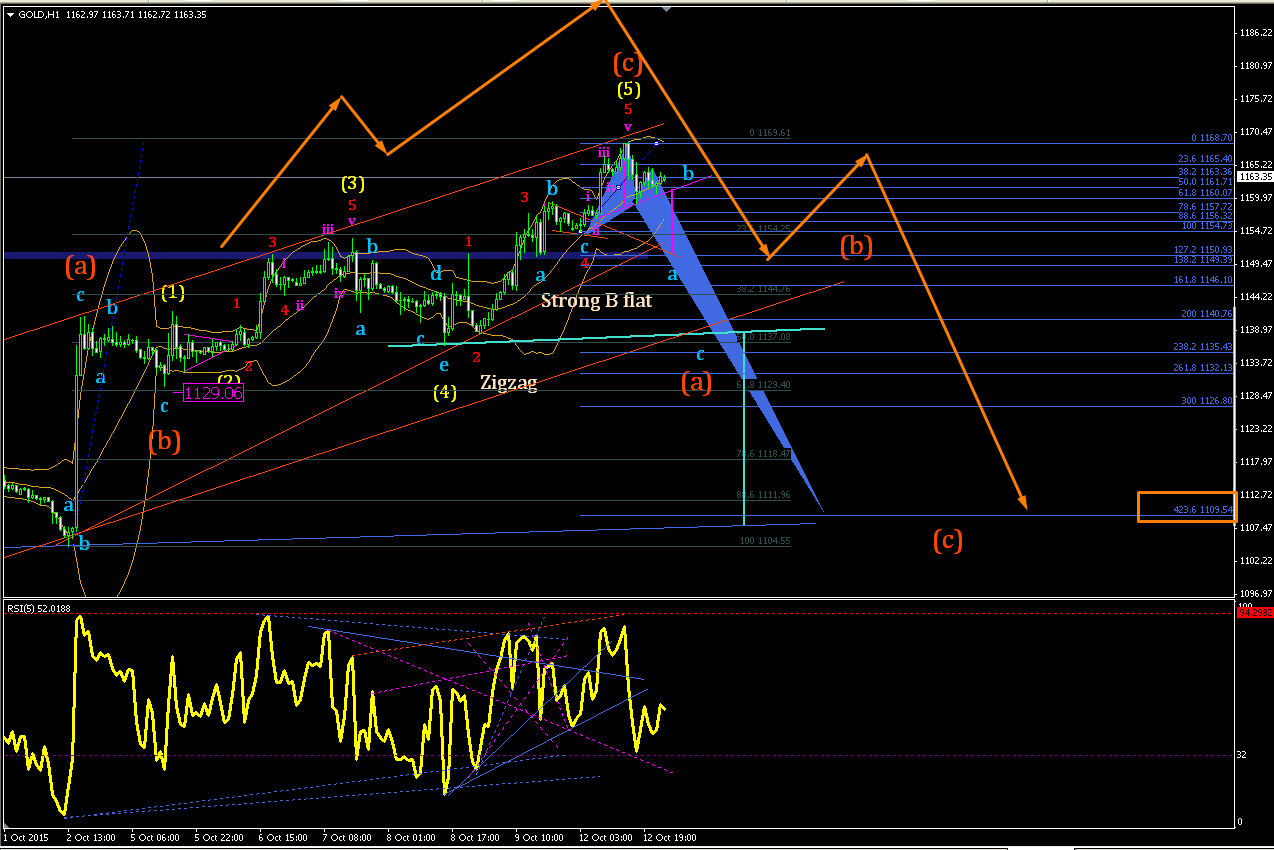Select the orange (c) label at chart top
The height and width of the screenshot is (850, 1274).
pos(627,63)
